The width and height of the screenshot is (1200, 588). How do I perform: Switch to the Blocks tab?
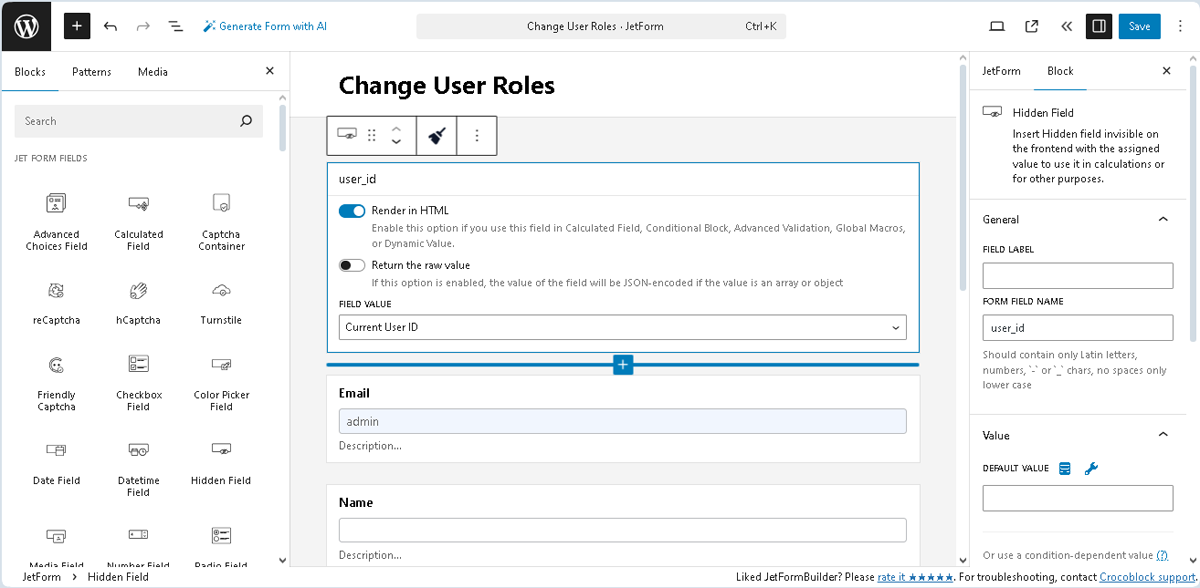point(30,72)
